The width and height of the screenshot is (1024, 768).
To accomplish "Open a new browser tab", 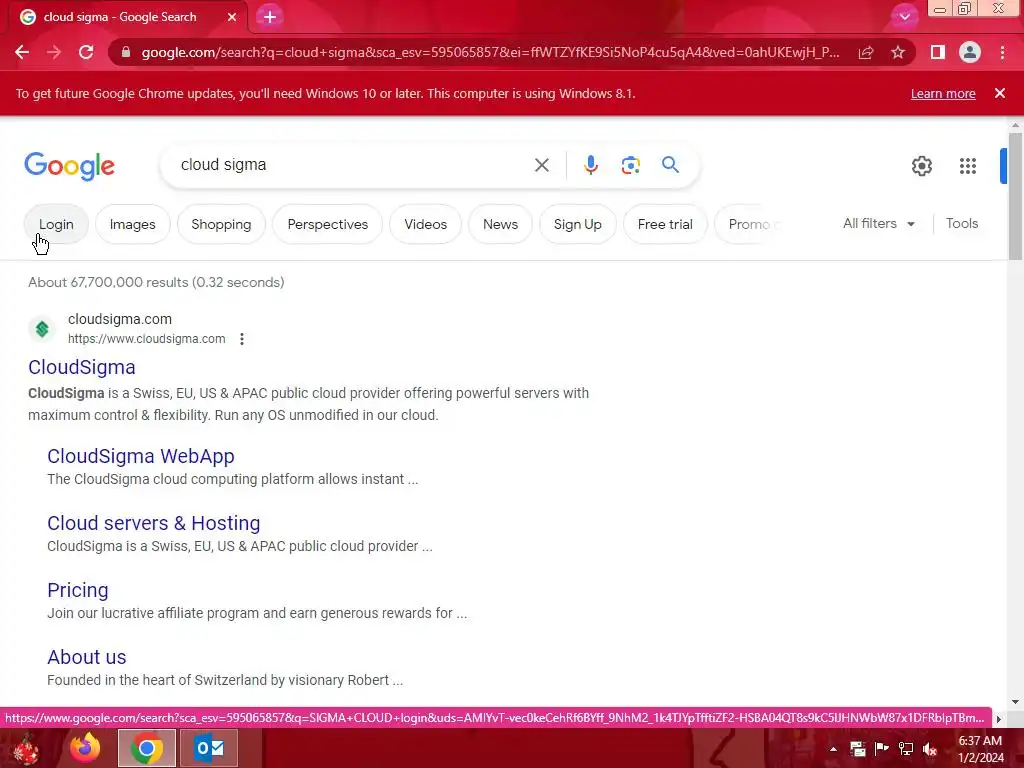I will click(x=270, y=17).
